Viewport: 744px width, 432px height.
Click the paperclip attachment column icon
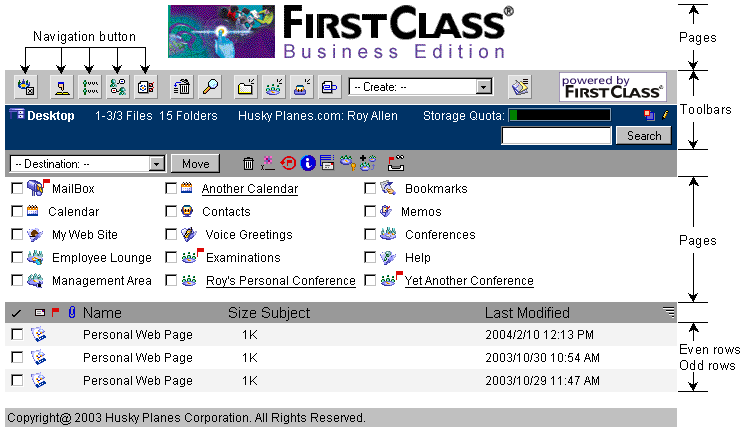click(x=72, y=312)
